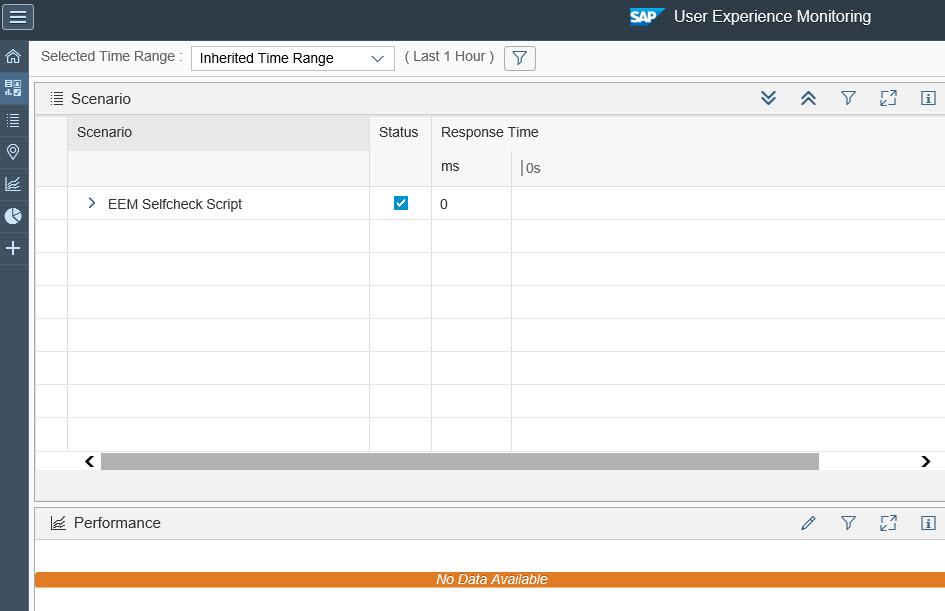Click the ms unit sub-header
The image size is (945, 611).
point(450,166)
